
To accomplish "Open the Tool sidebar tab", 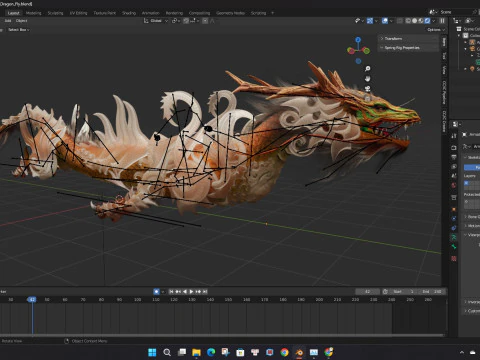I will [x=444, y=56].
